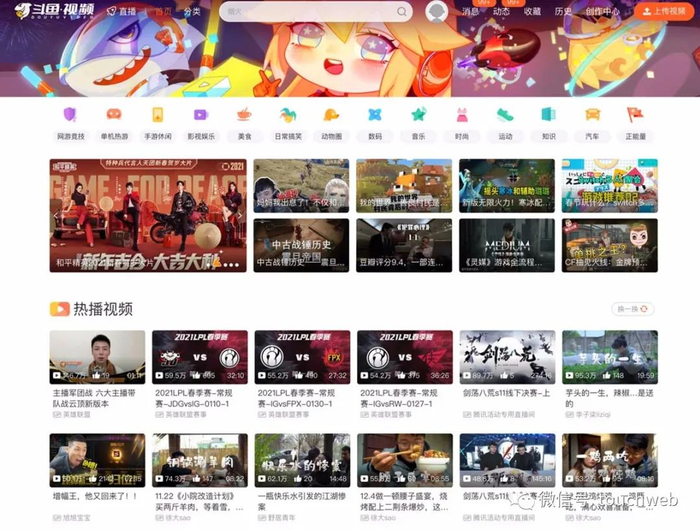Click the 上传视频 upload button
700x530 pixels.
pyautogui.click(x=664, y=12)
